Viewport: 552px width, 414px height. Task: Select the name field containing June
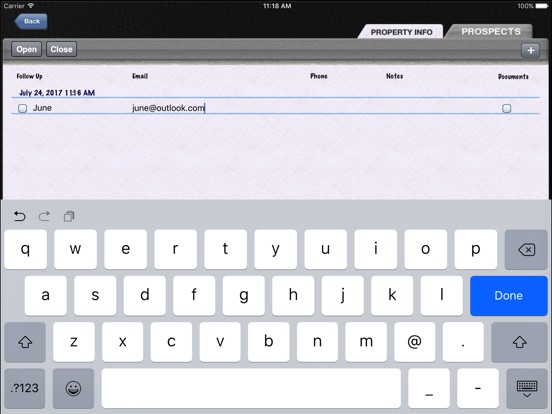[x=42, y=108]
